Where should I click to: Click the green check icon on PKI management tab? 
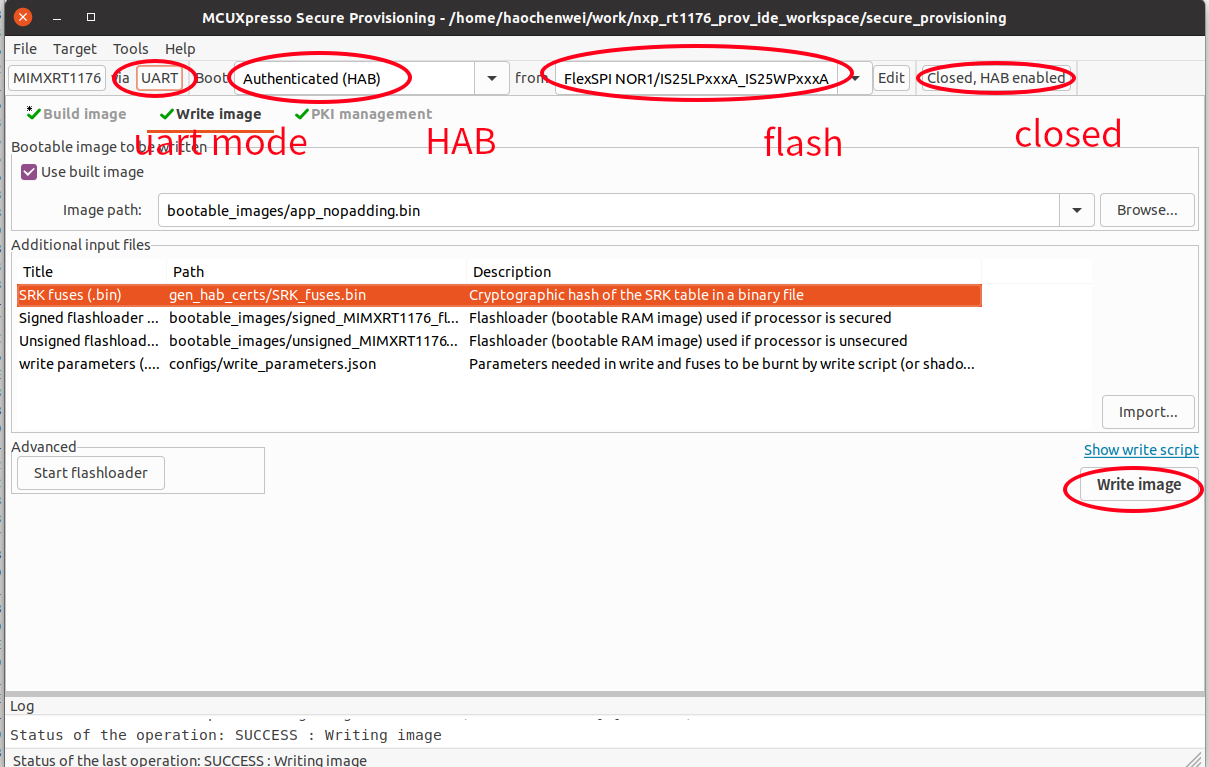tap(301, 114)
